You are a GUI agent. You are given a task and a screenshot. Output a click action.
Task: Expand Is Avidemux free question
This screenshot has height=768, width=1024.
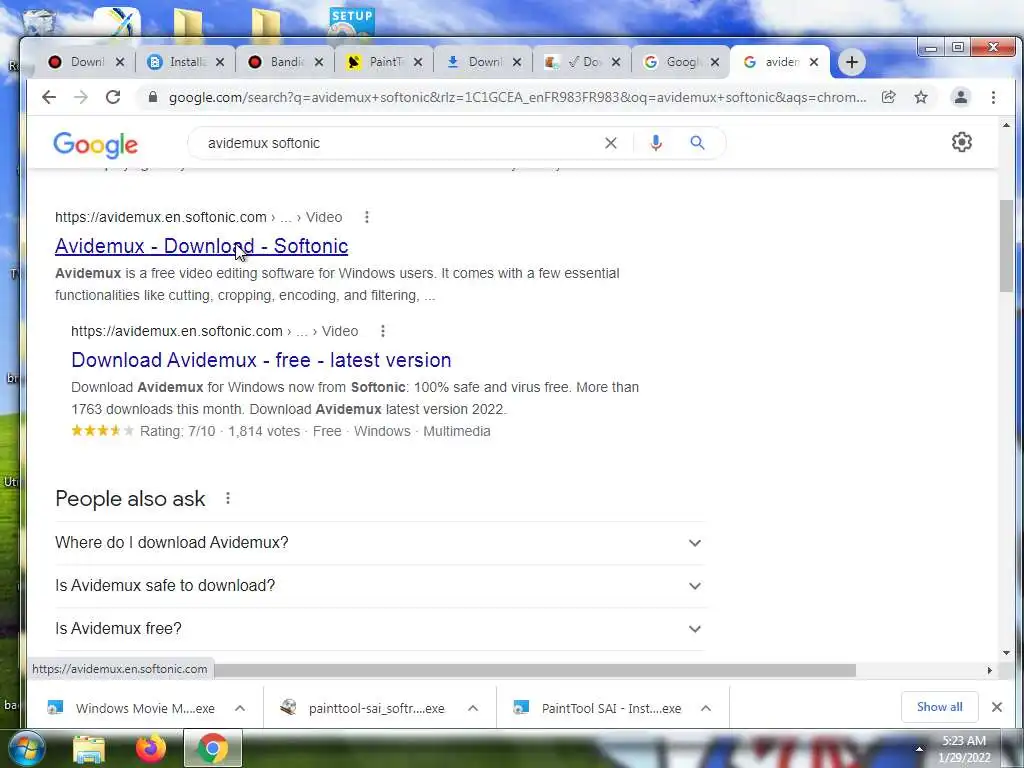pos(379,629)
